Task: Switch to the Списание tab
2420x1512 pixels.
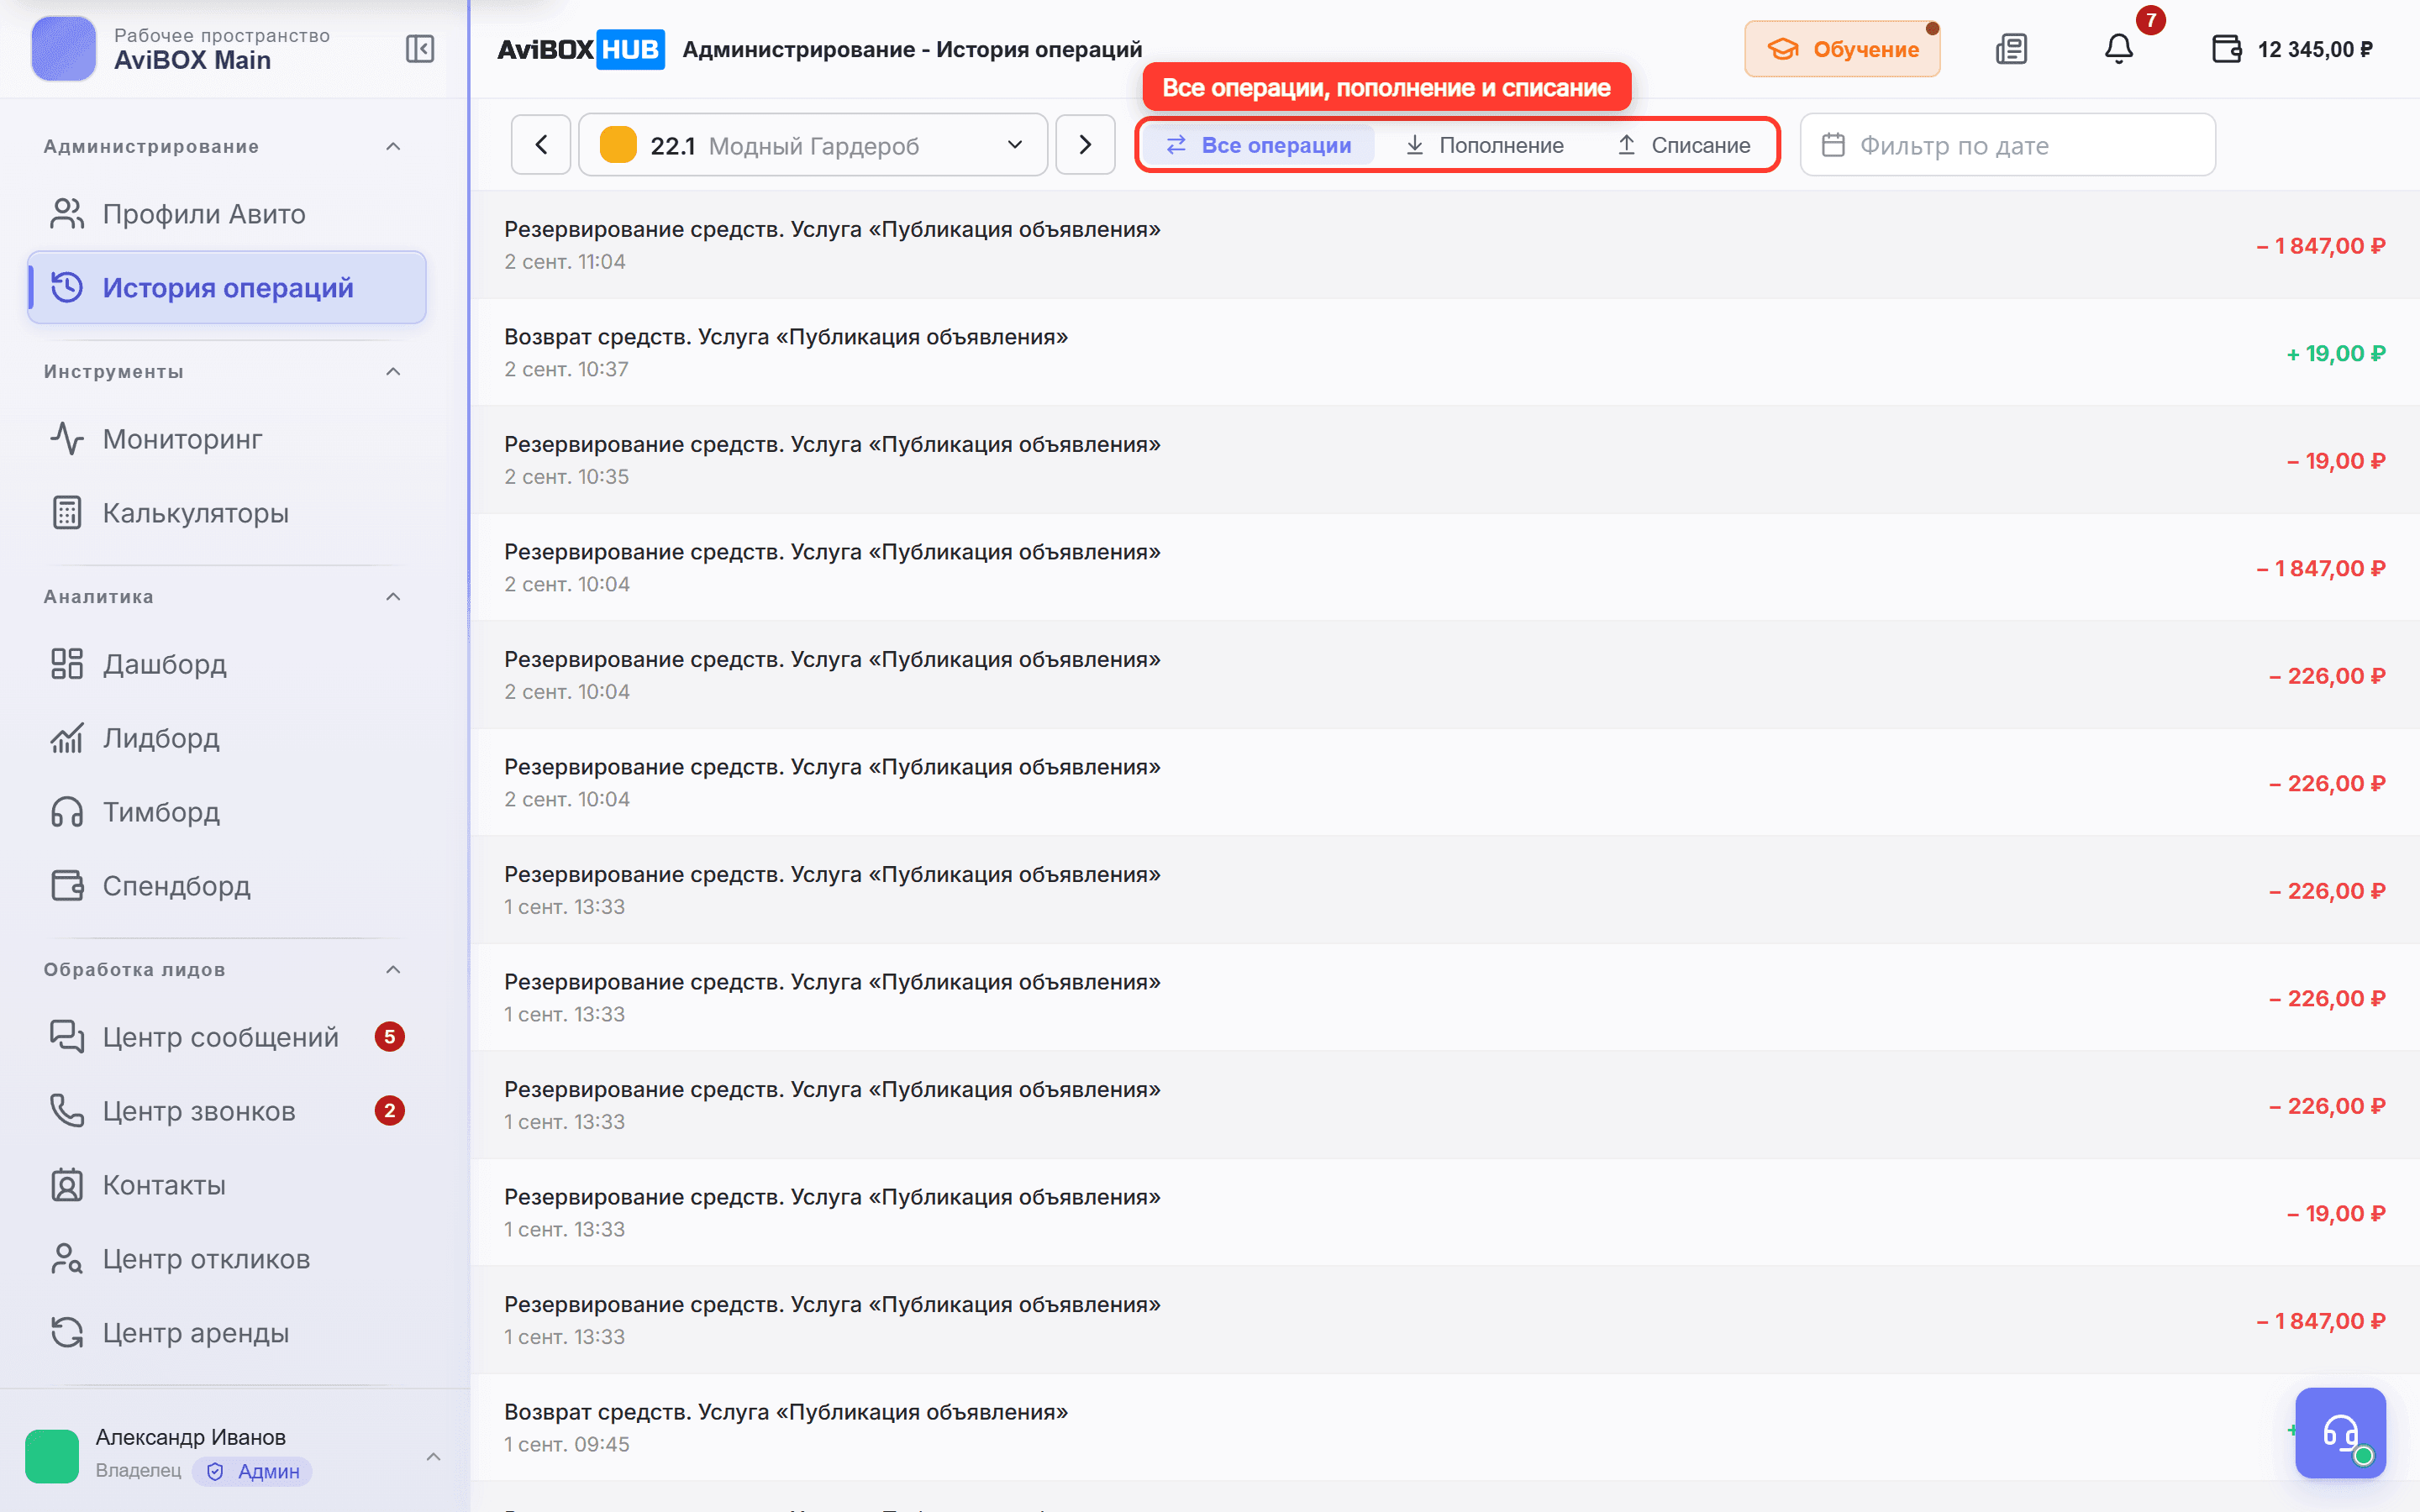Action: click(x=1684, y=145)
